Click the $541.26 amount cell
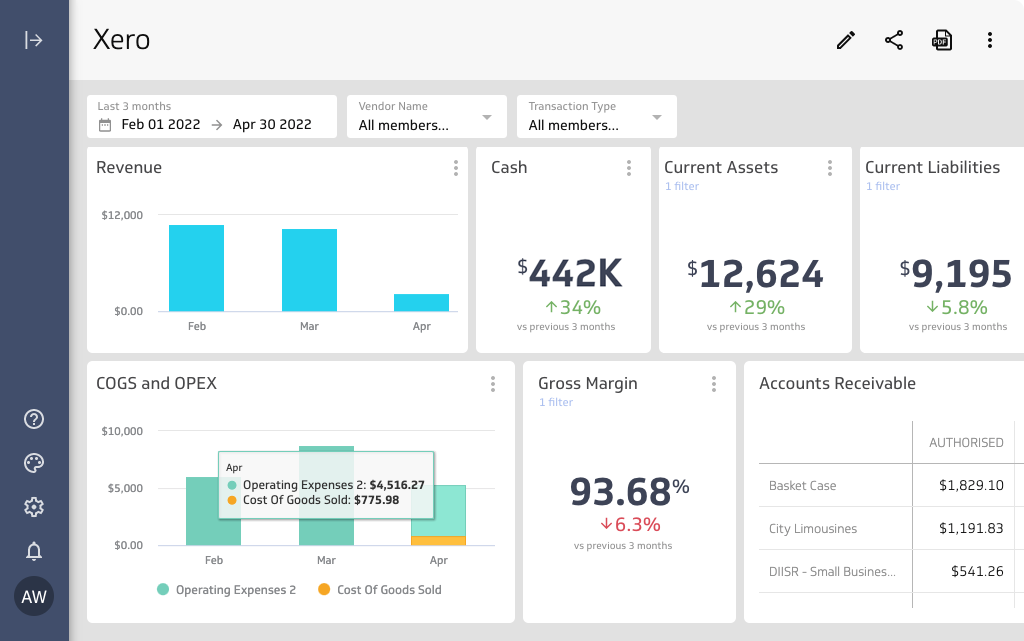 point(977,572)
